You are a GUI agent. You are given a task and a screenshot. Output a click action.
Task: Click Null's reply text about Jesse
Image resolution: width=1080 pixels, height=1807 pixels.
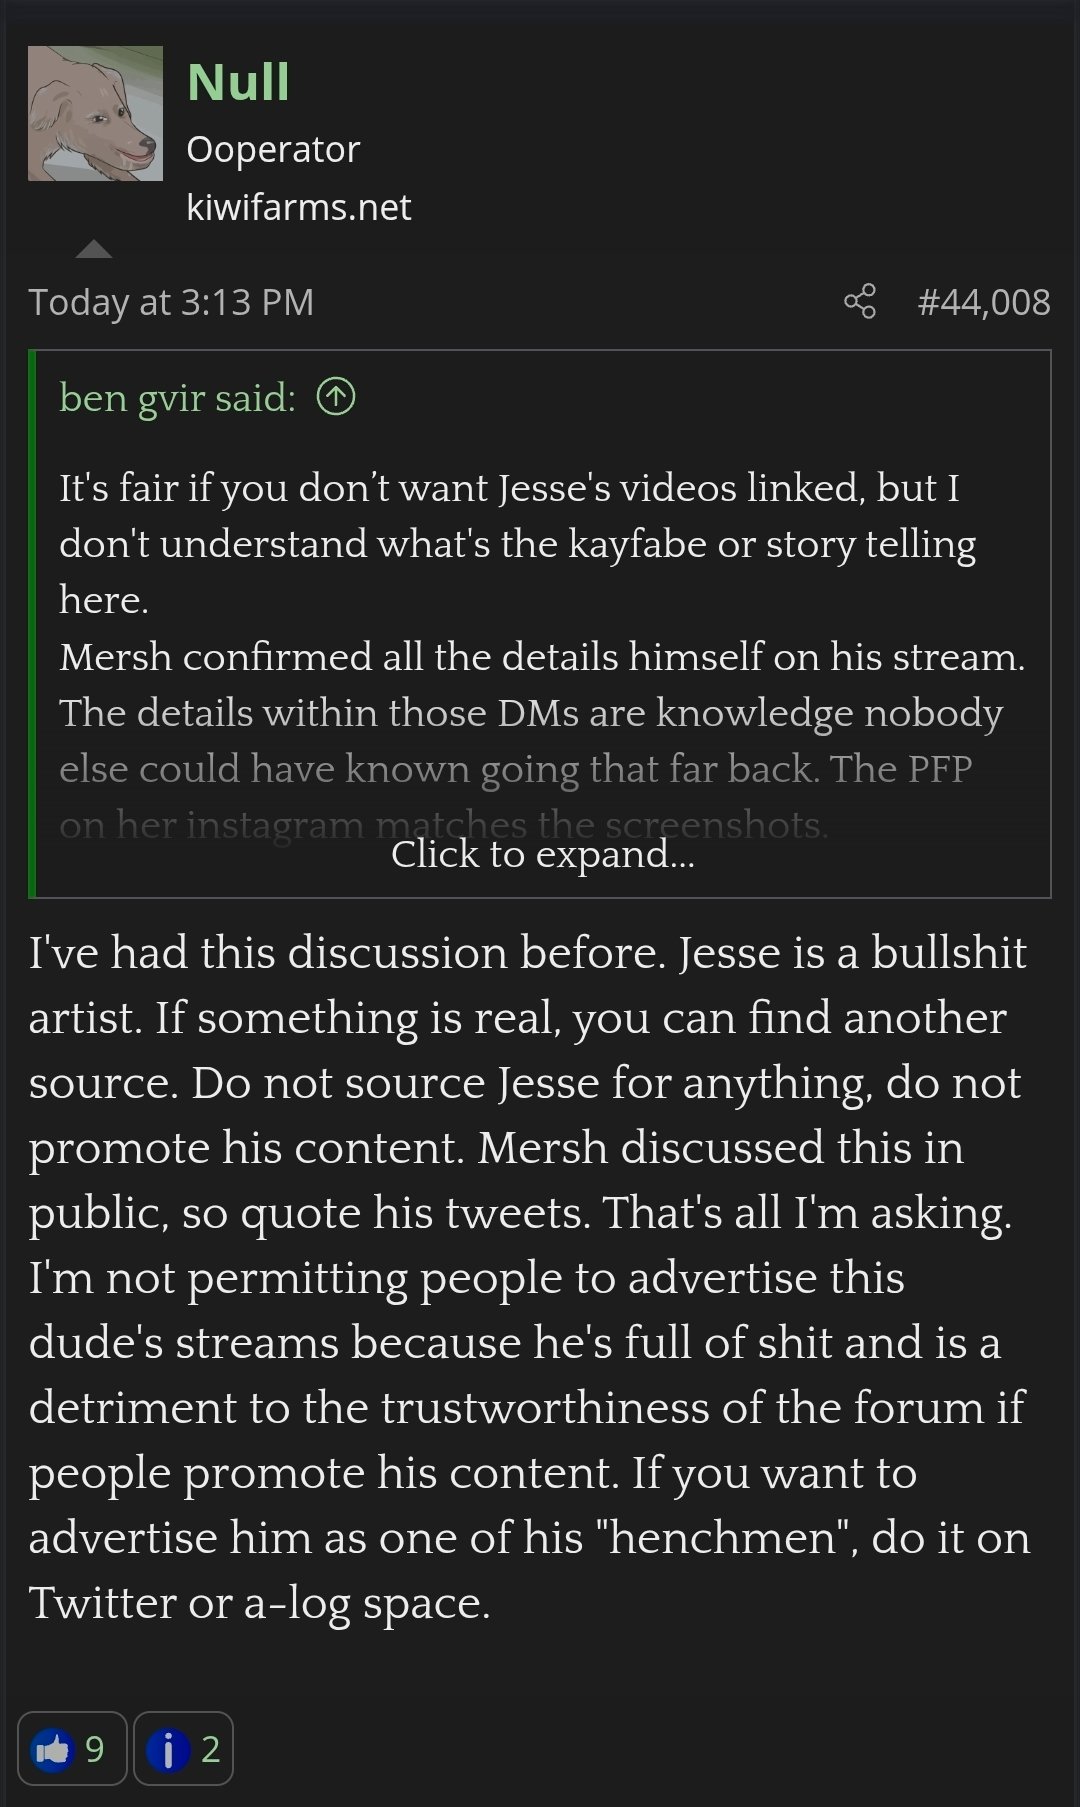tap(528, 1277)
